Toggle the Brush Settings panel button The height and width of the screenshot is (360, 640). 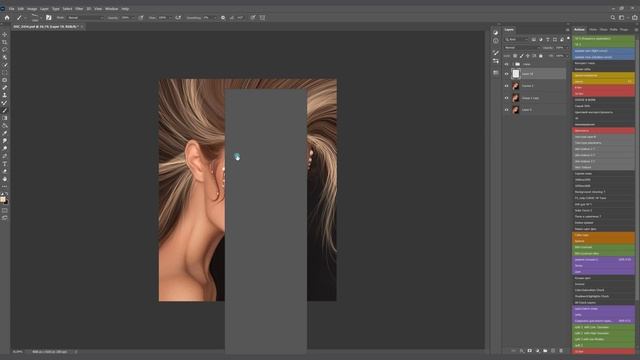(x=49, y=18)
